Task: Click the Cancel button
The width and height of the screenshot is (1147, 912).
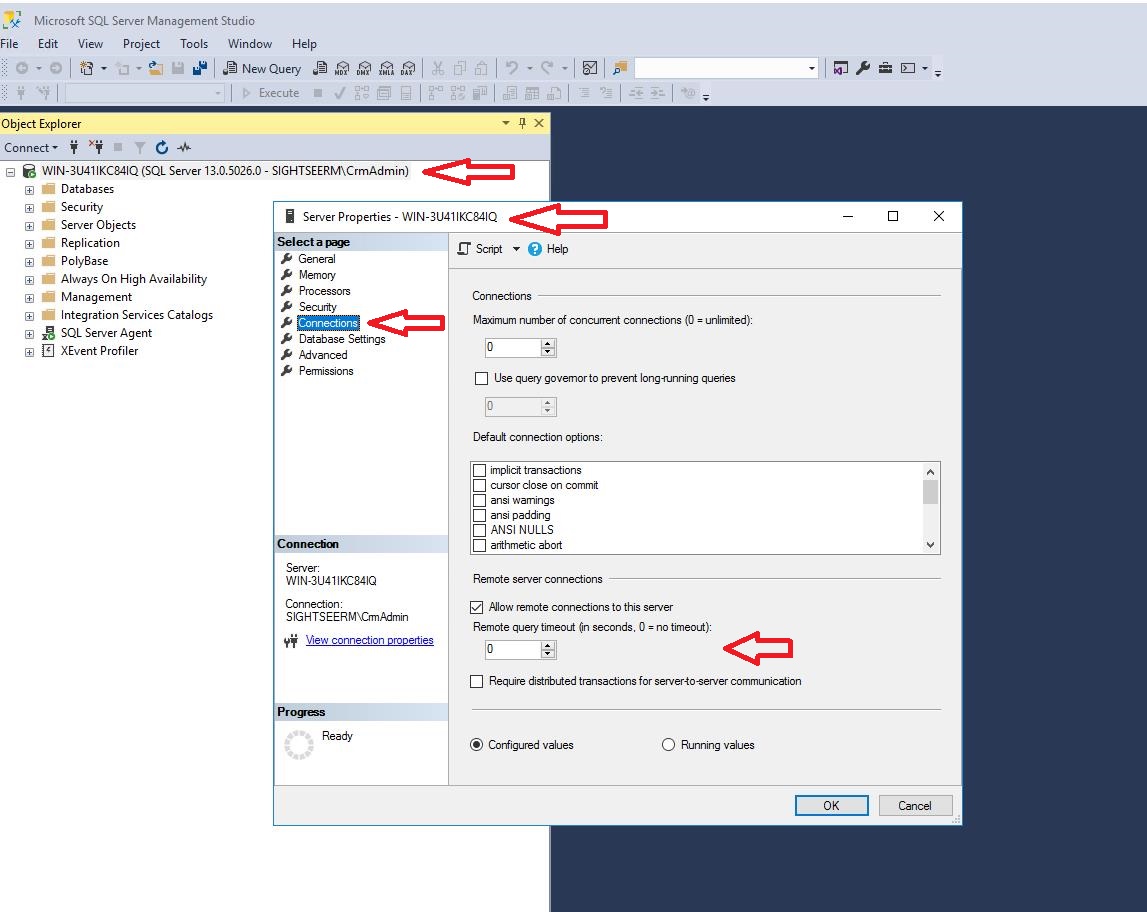Action: (914, 805)
